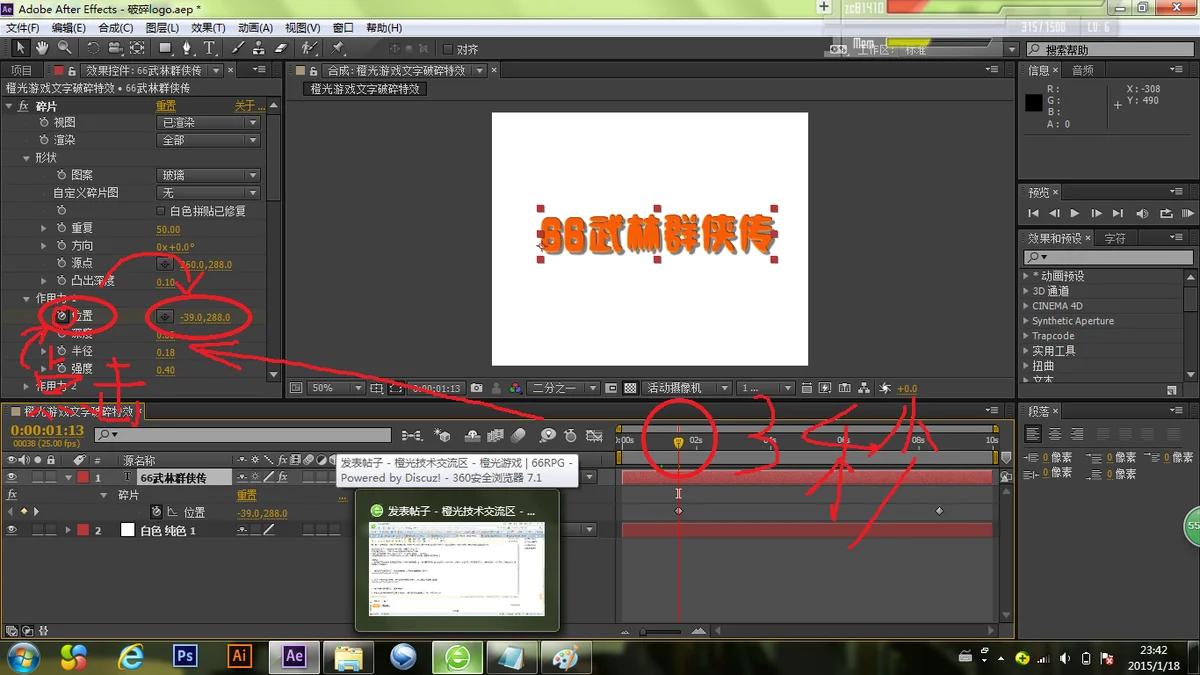Screen dimensions: 1200x675
Task: Switch to the 项目 panel tab
Action: tap(21, 70)
